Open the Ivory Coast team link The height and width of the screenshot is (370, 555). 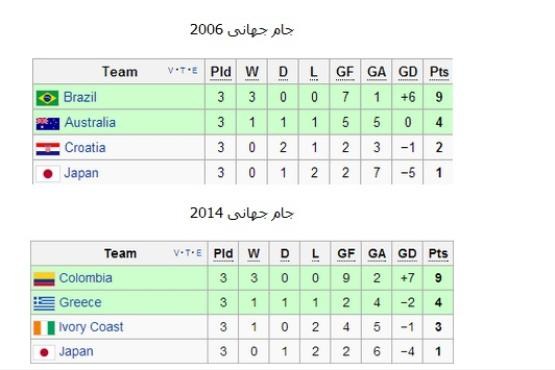click(x=91, y=327)
